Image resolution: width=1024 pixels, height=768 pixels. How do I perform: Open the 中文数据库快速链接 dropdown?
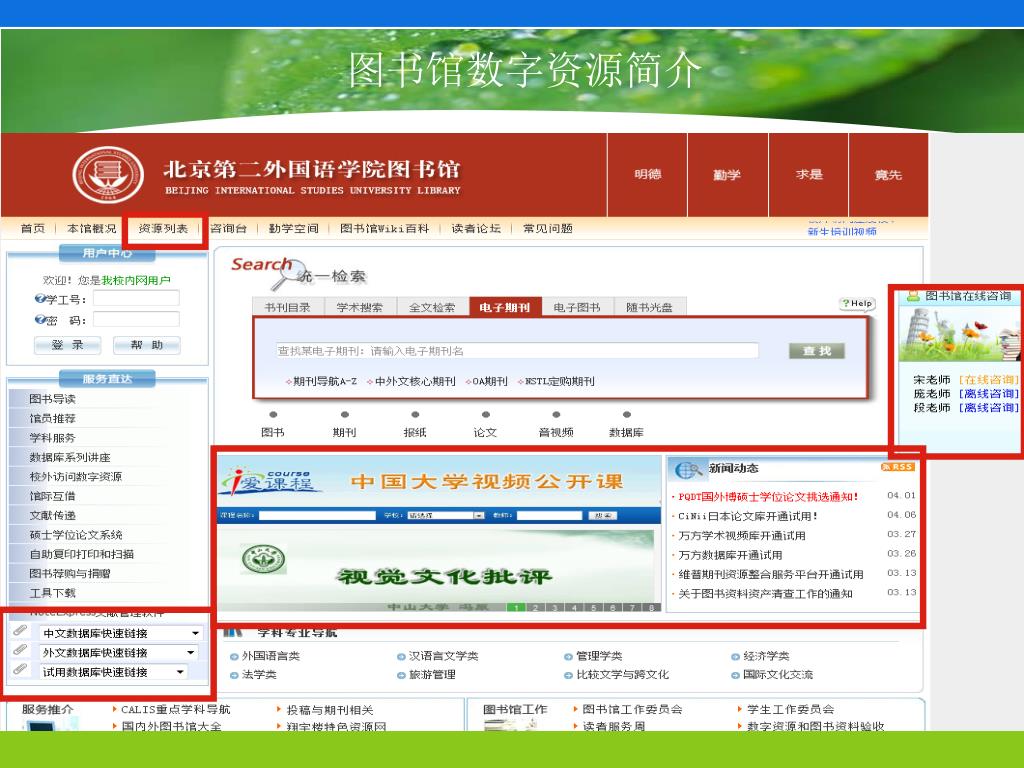click(x=121, y=633)
